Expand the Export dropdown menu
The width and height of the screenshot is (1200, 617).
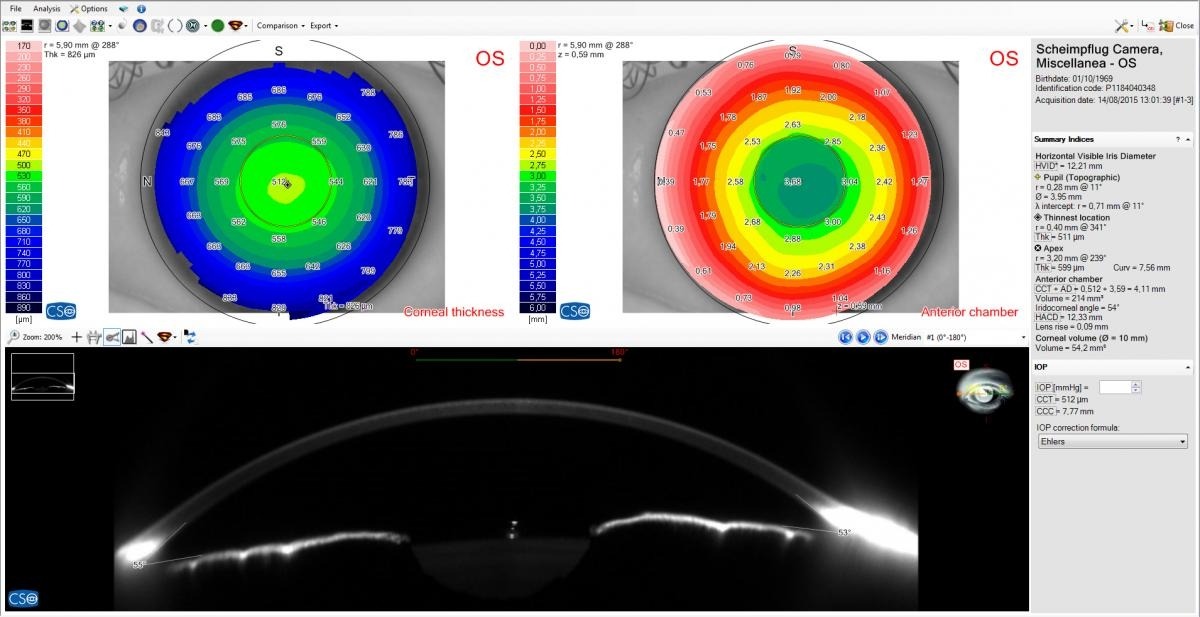tap(324, 25)
